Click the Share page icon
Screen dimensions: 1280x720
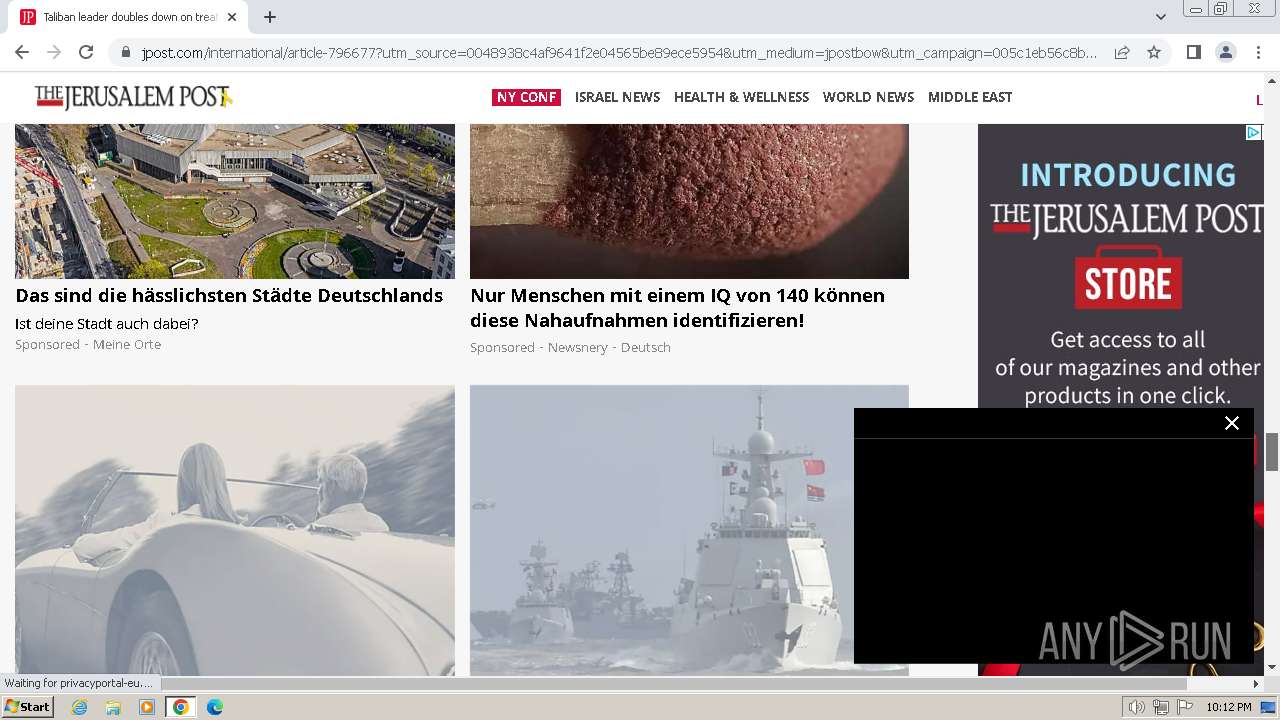1122,52
